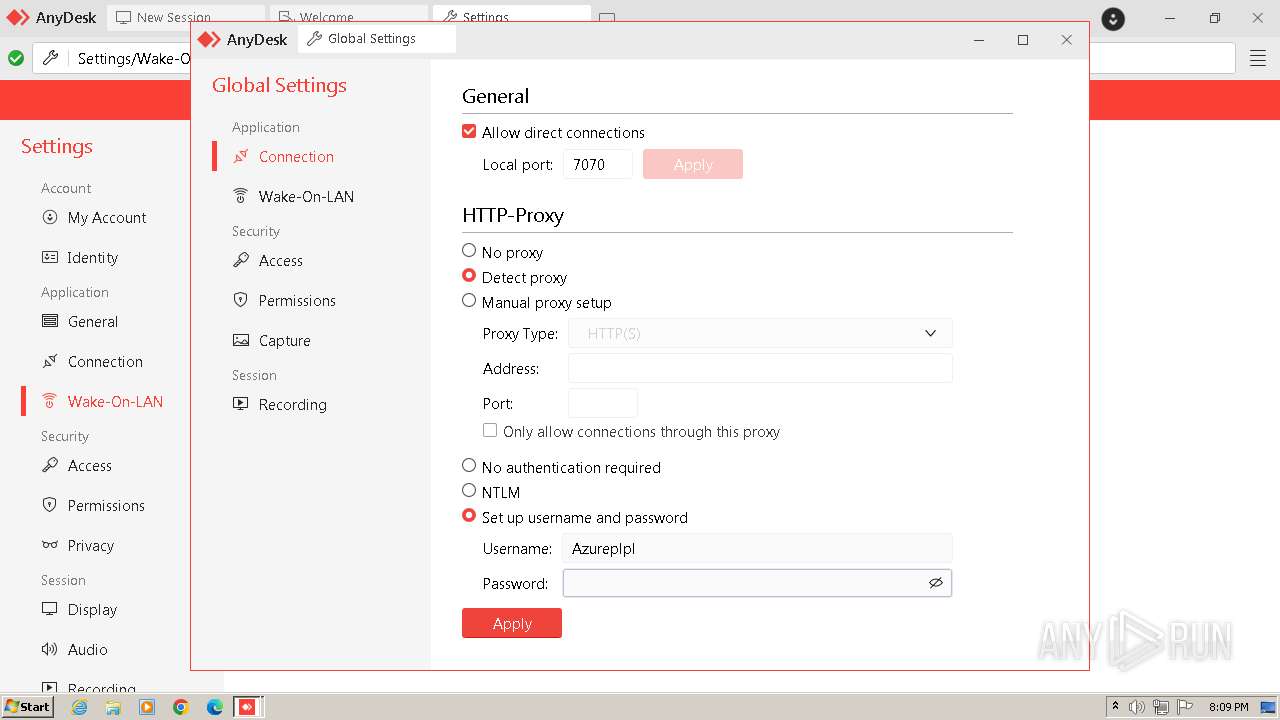
Task: Click the display icon after Settings tab
Action: pos(607,18)
